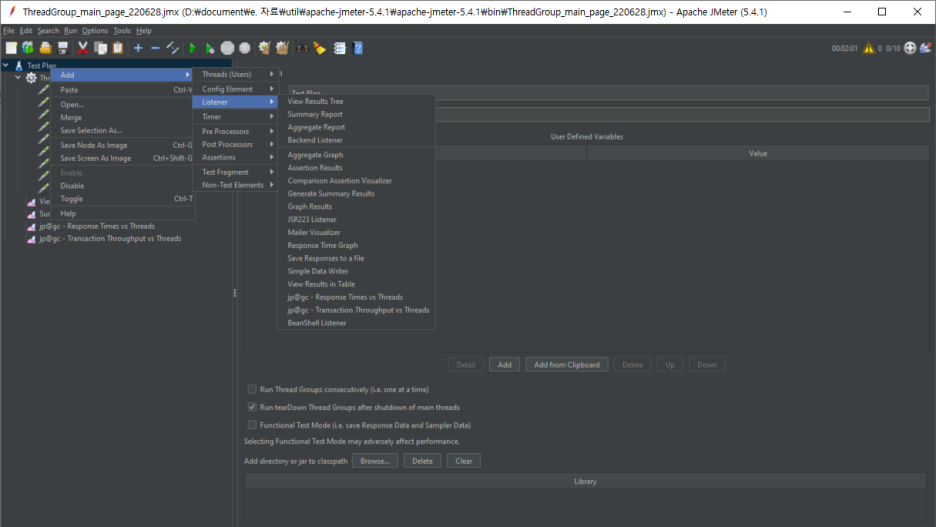Click the Save floppy disk icon
The width and height of the screenshot is (936, 527).
tap(63, 48)
